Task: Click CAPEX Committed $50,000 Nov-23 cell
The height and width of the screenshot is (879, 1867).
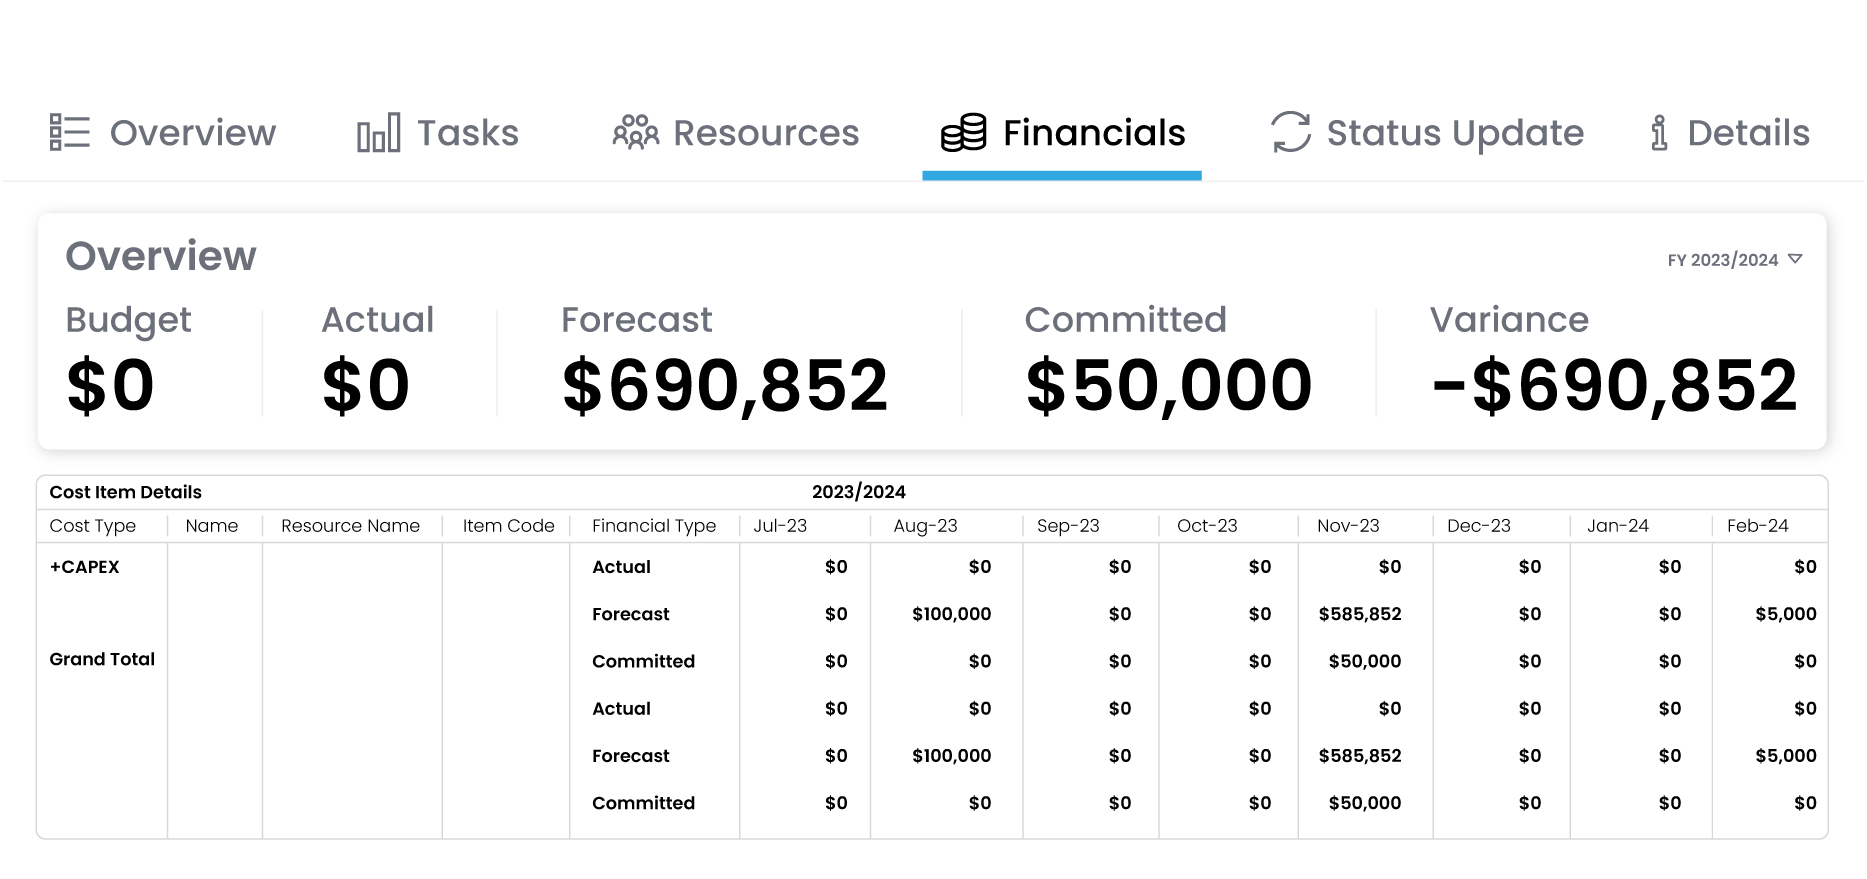Action: click(x=1365, y=661)
